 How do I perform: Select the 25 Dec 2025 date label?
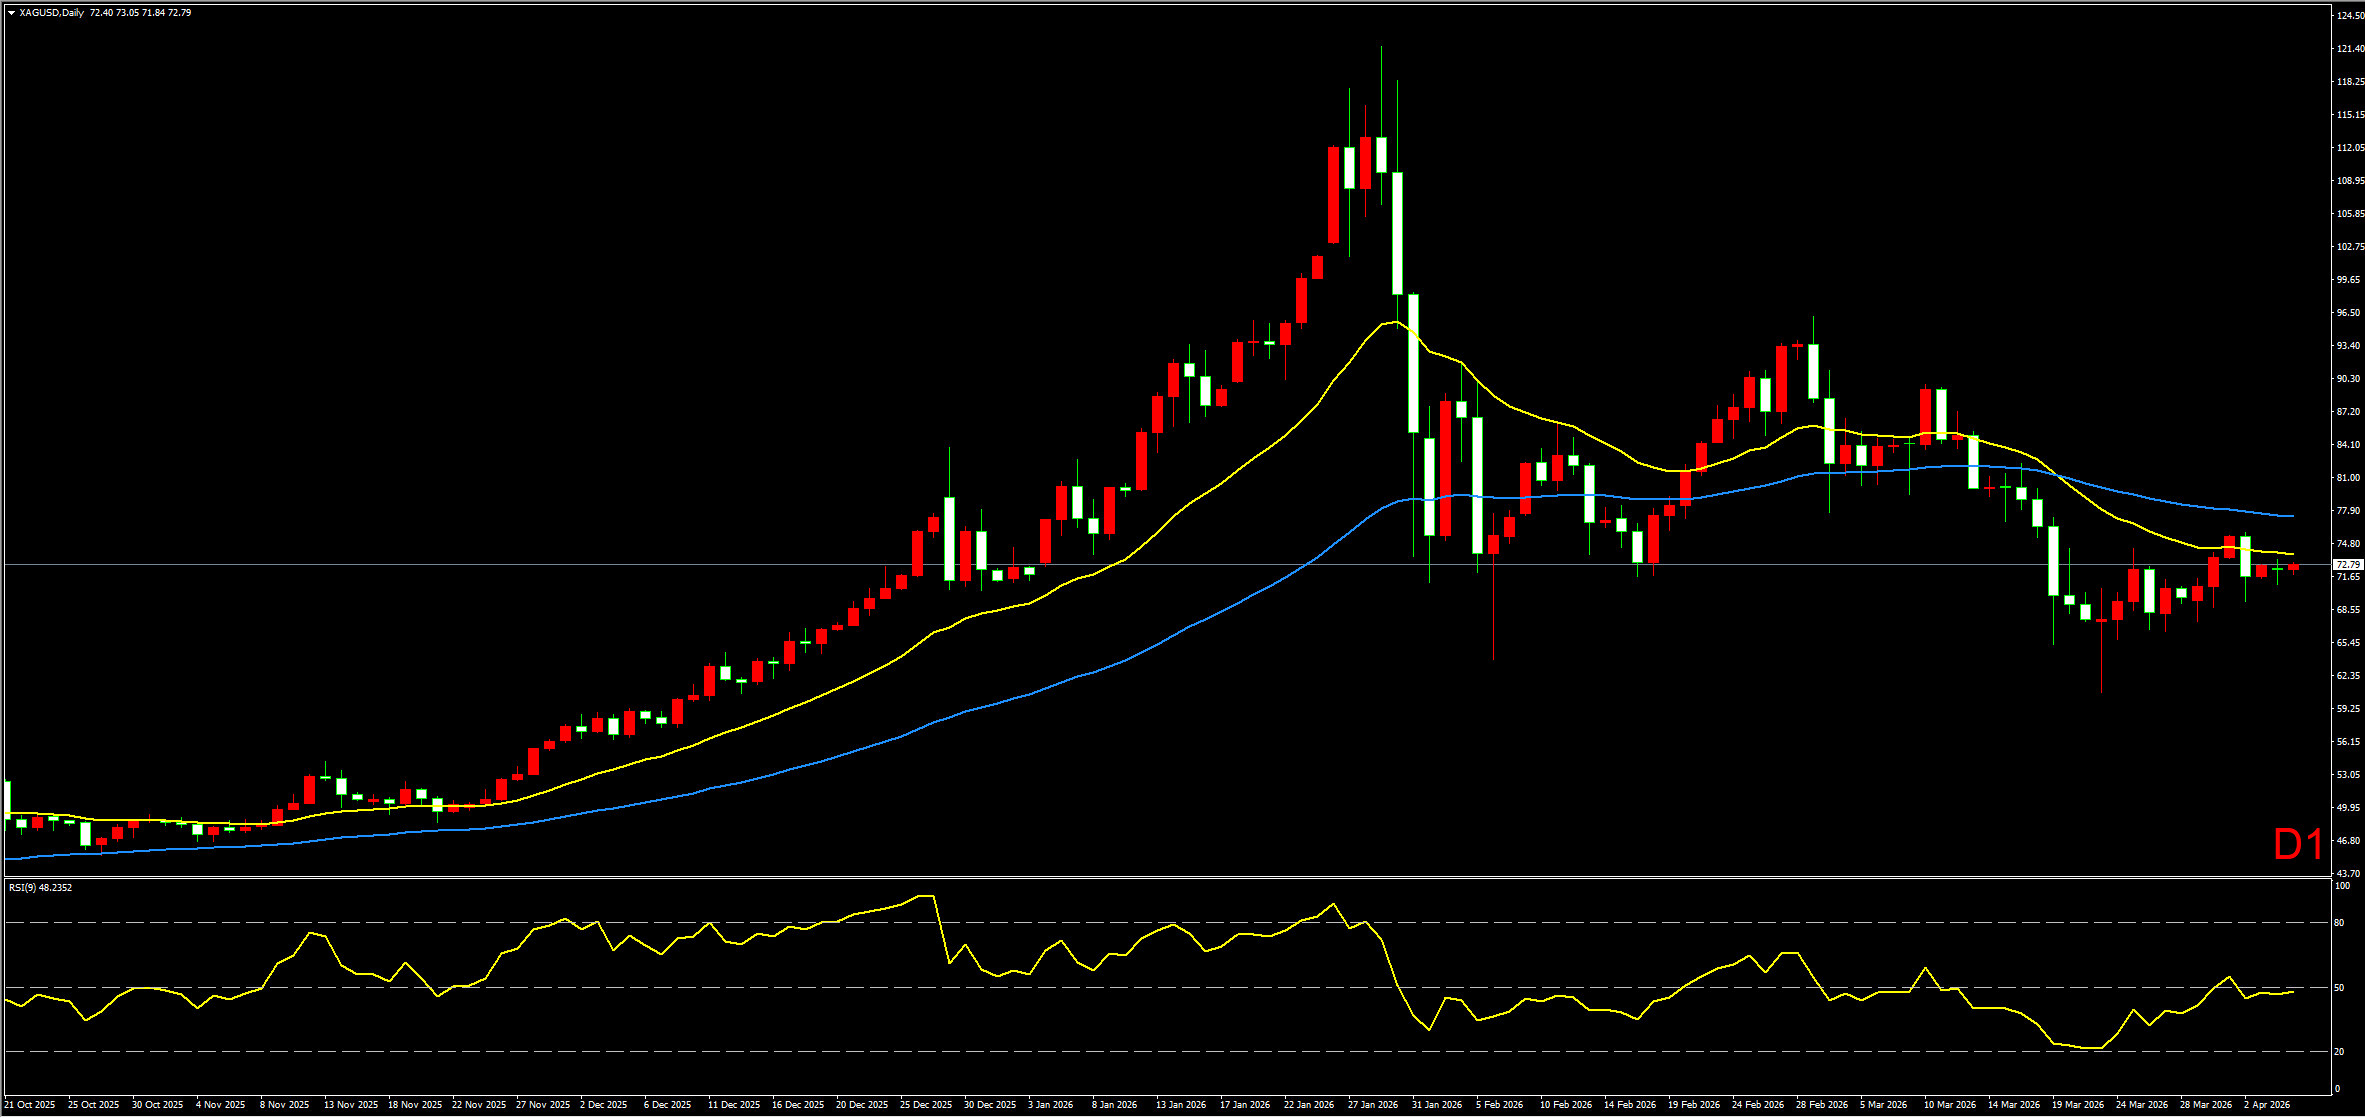926,1105
